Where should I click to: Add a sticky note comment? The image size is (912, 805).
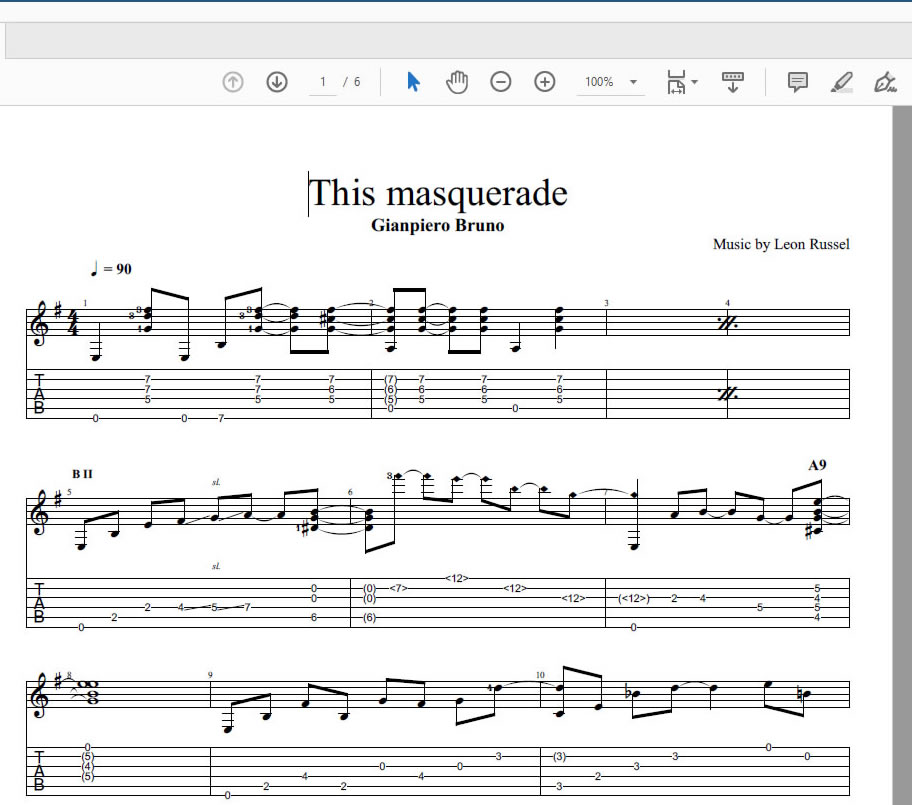(797, 82)
